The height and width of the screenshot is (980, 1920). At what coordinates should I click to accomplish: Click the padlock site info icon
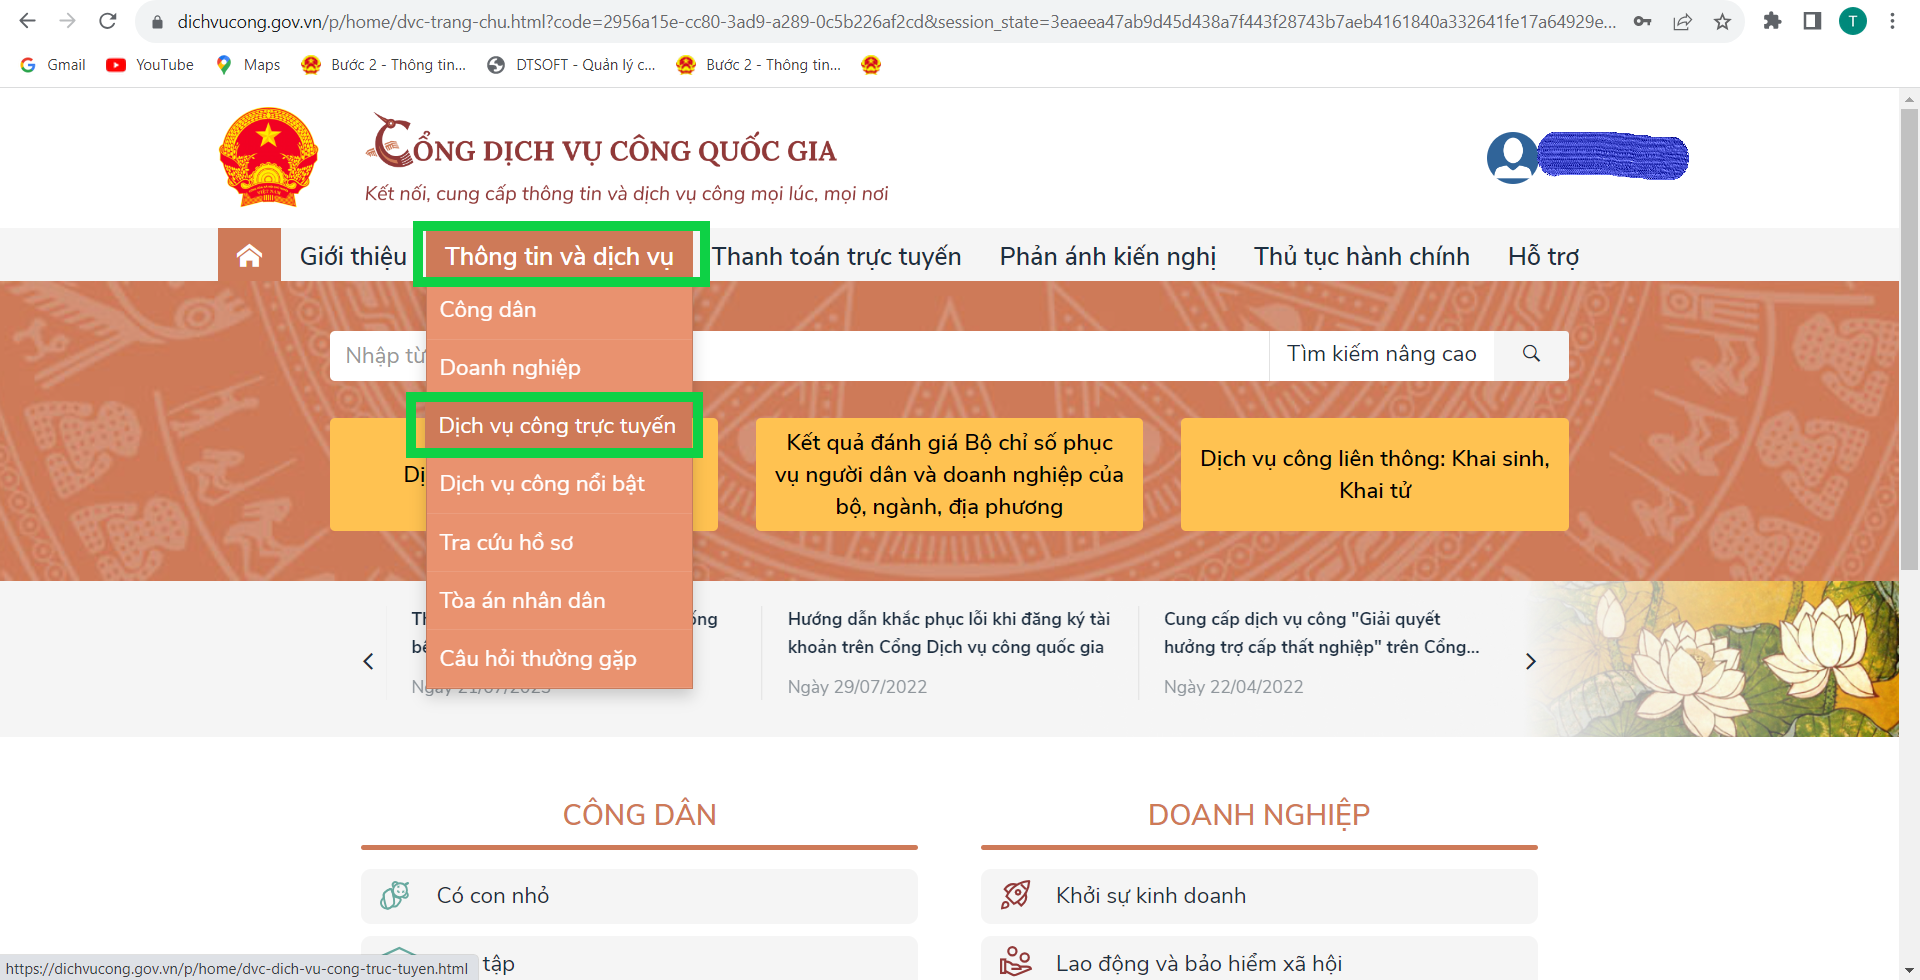157,21
